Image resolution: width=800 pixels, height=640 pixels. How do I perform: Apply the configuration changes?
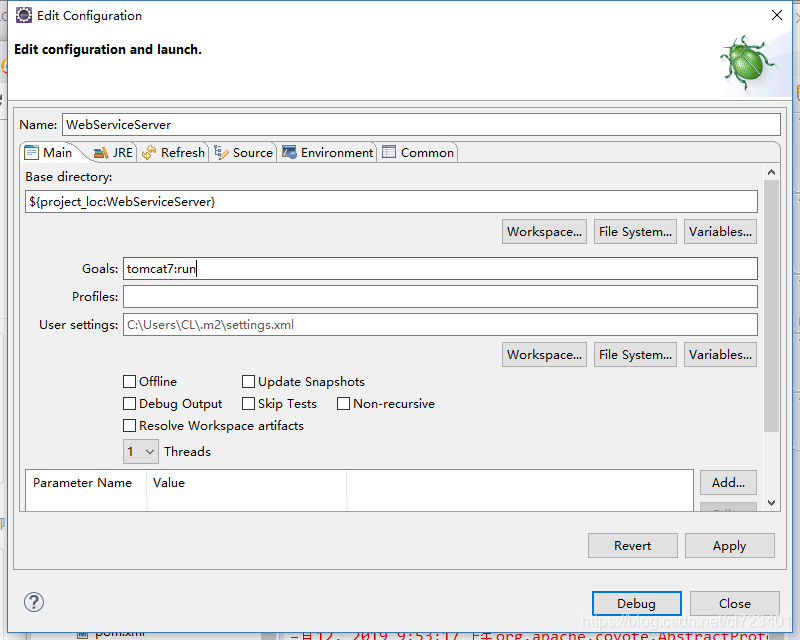[x=730, y=546]
